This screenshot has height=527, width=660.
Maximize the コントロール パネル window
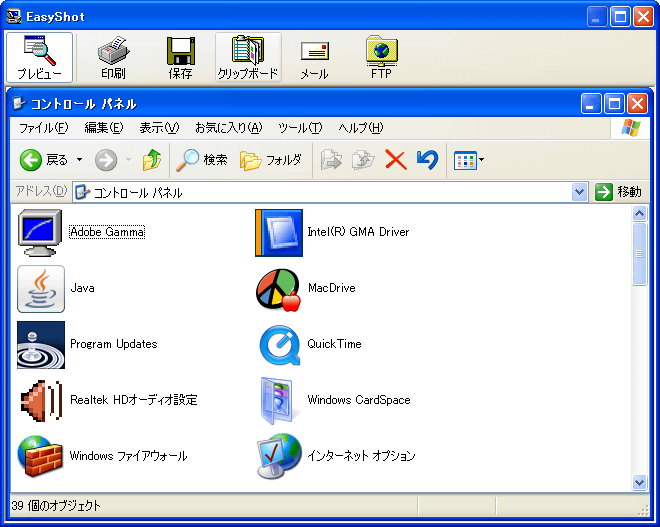pos(614,103)
